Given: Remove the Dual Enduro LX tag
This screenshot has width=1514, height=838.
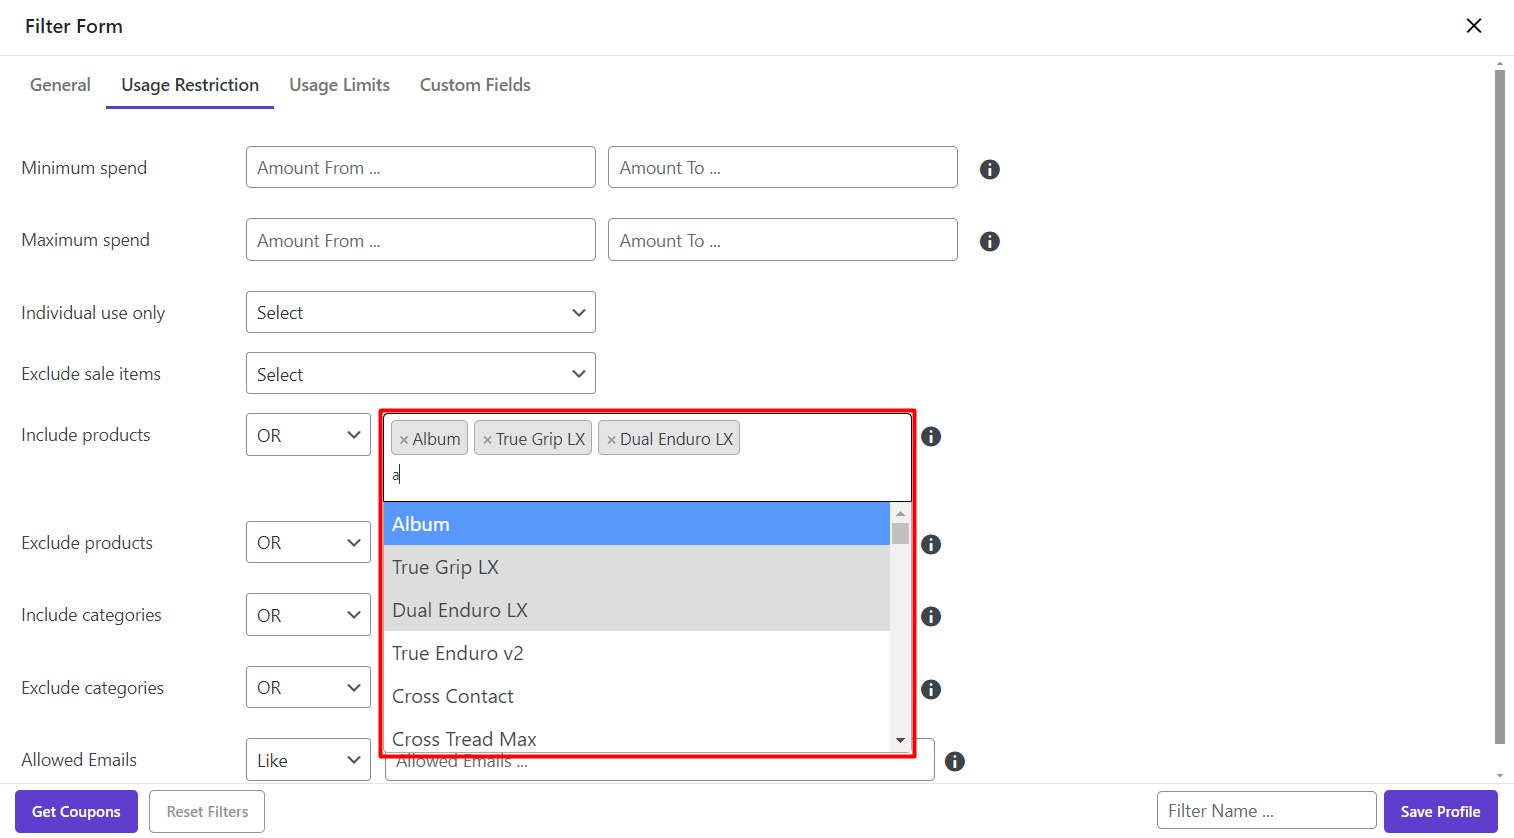Looking at the screenshot, I should coord(611,440).
